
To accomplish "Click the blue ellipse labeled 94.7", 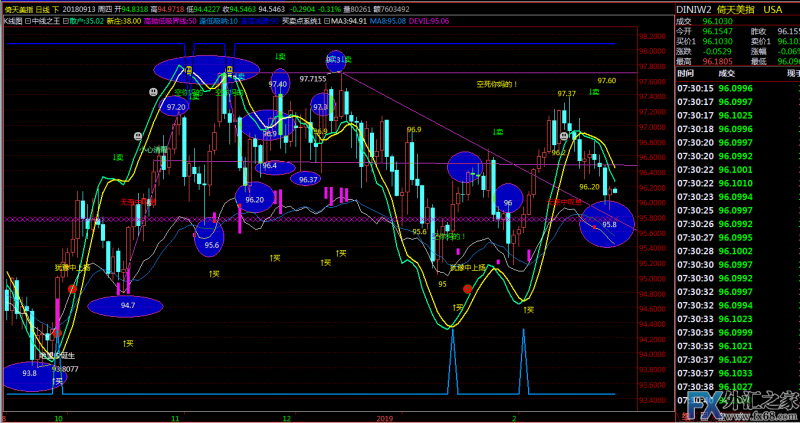I will click(126, 306).
